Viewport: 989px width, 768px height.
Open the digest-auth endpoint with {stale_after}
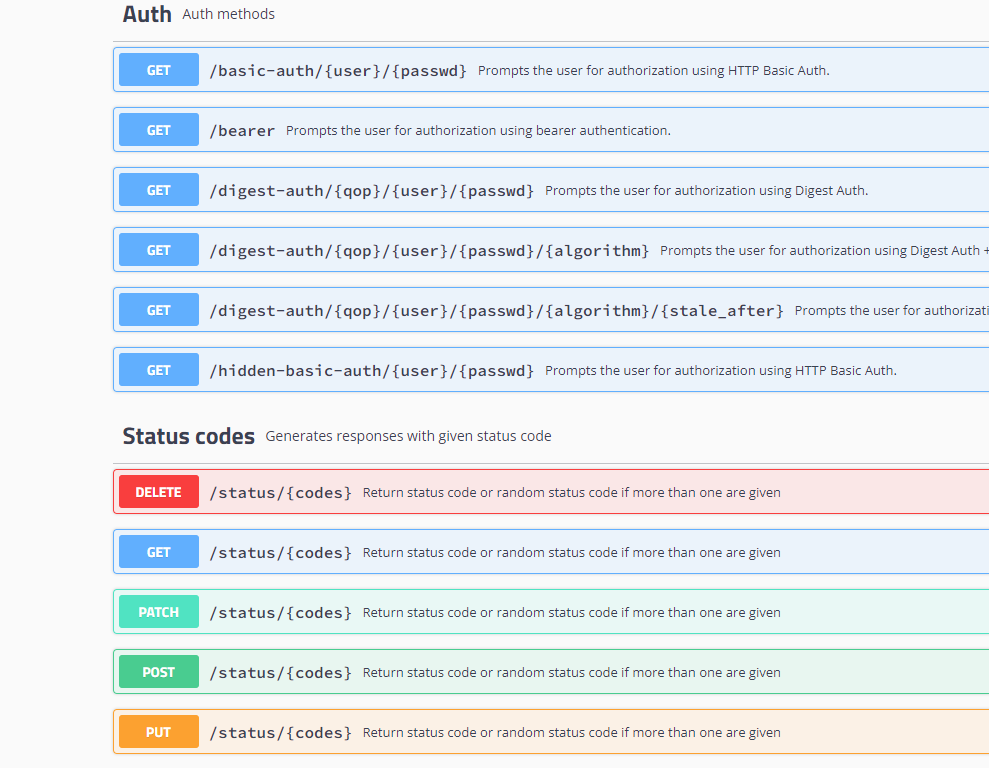(x=496, y=311)
